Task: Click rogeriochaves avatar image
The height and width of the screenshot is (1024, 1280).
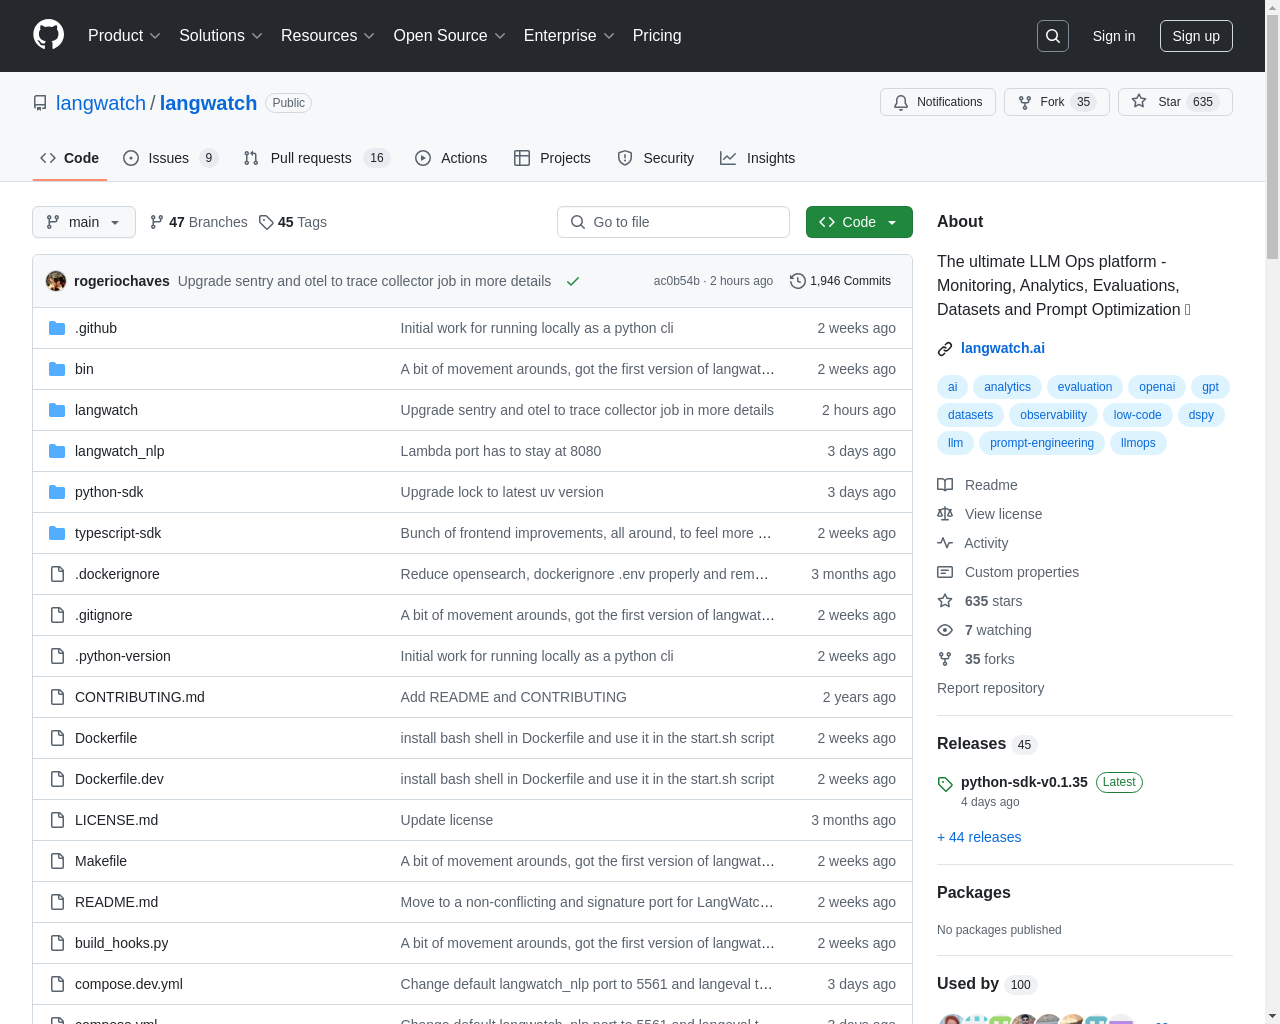Action: tap(56, 281)
